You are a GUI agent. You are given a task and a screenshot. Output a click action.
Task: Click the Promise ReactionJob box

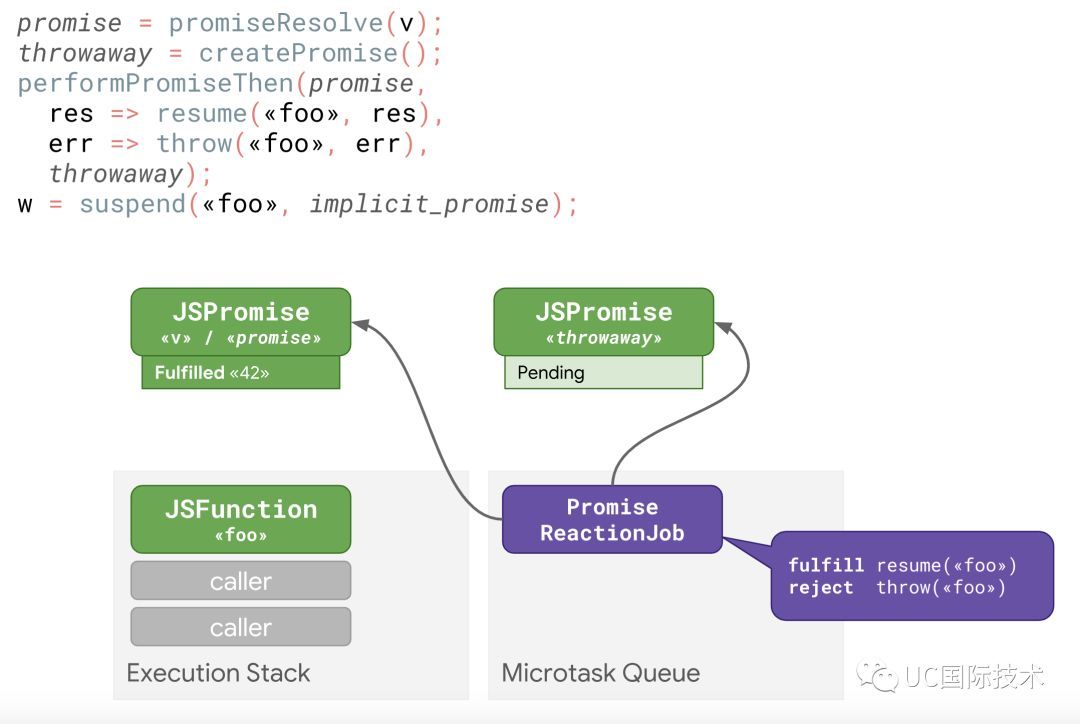tap(612, 519)
